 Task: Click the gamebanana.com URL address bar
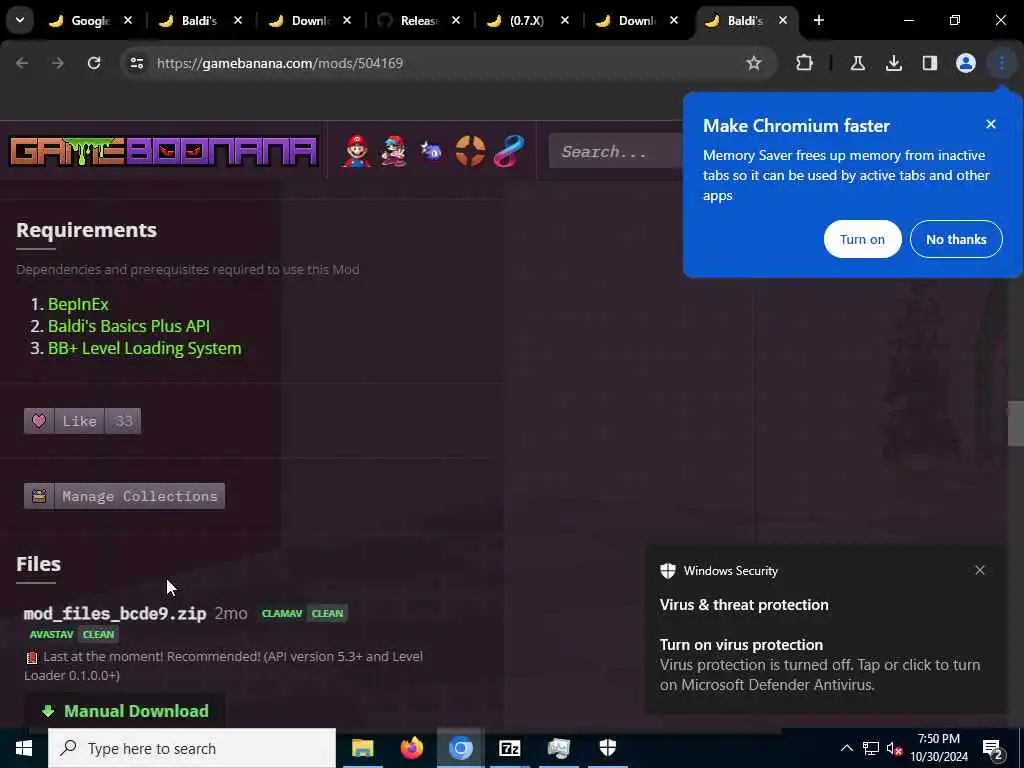[x=280, y=63]
